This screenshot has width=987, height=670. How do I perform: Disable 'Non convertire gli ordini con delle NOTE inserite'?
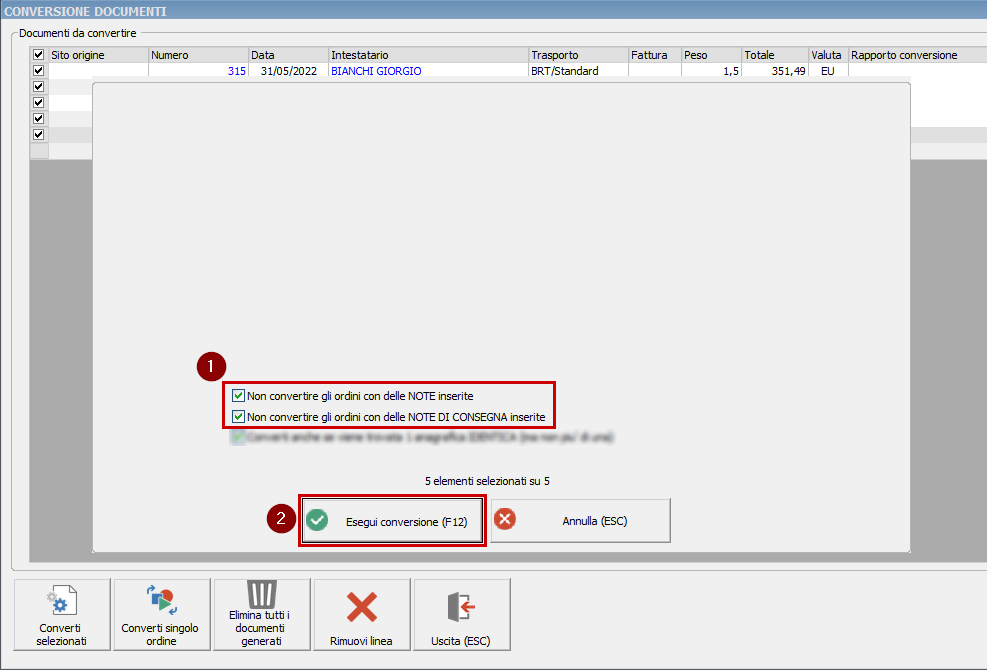pos(238,396)
